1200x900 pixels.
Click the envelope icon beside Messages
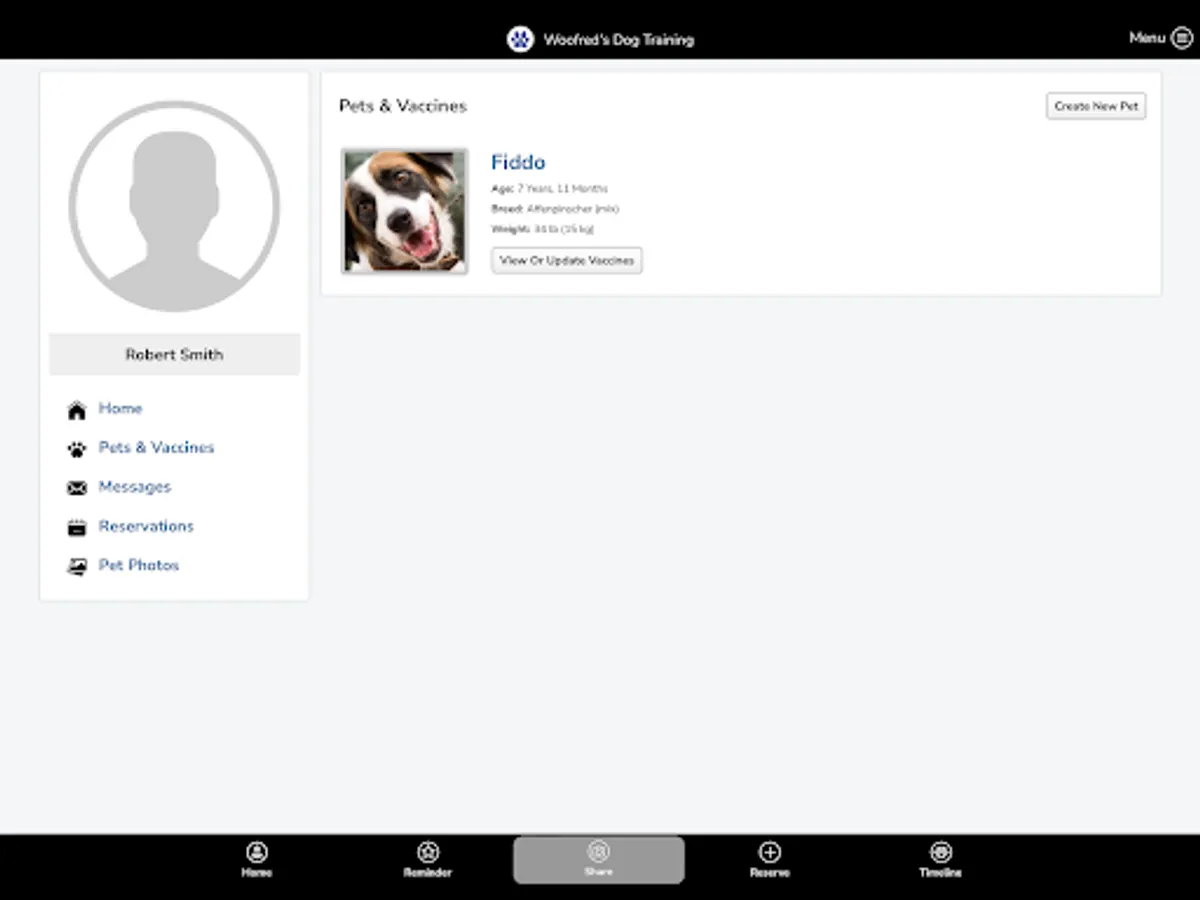pos(77,487)
